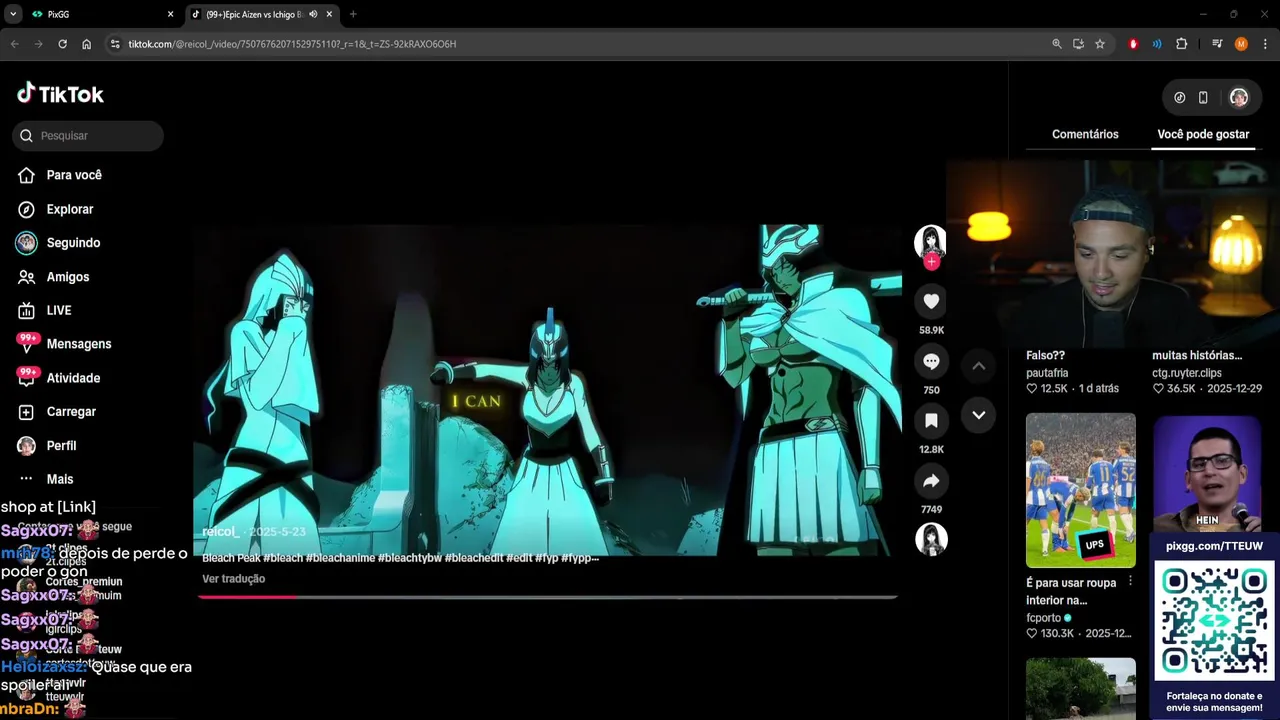Open the Chrome three-dot menu
1280x720 pixels.
click(x=1265, y=44)
